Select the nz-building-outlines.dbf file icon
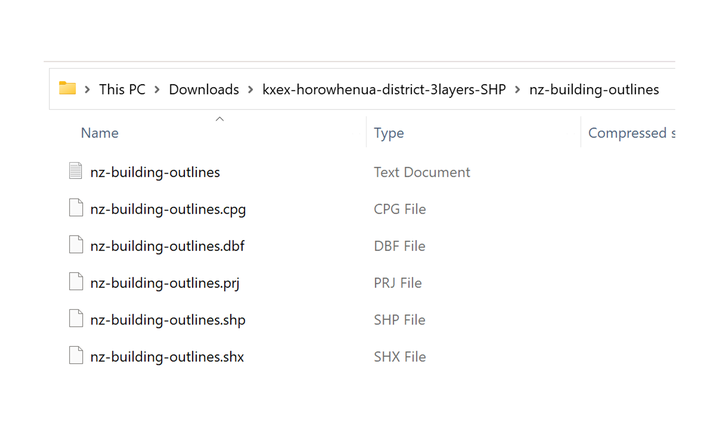 click(76, 245)
